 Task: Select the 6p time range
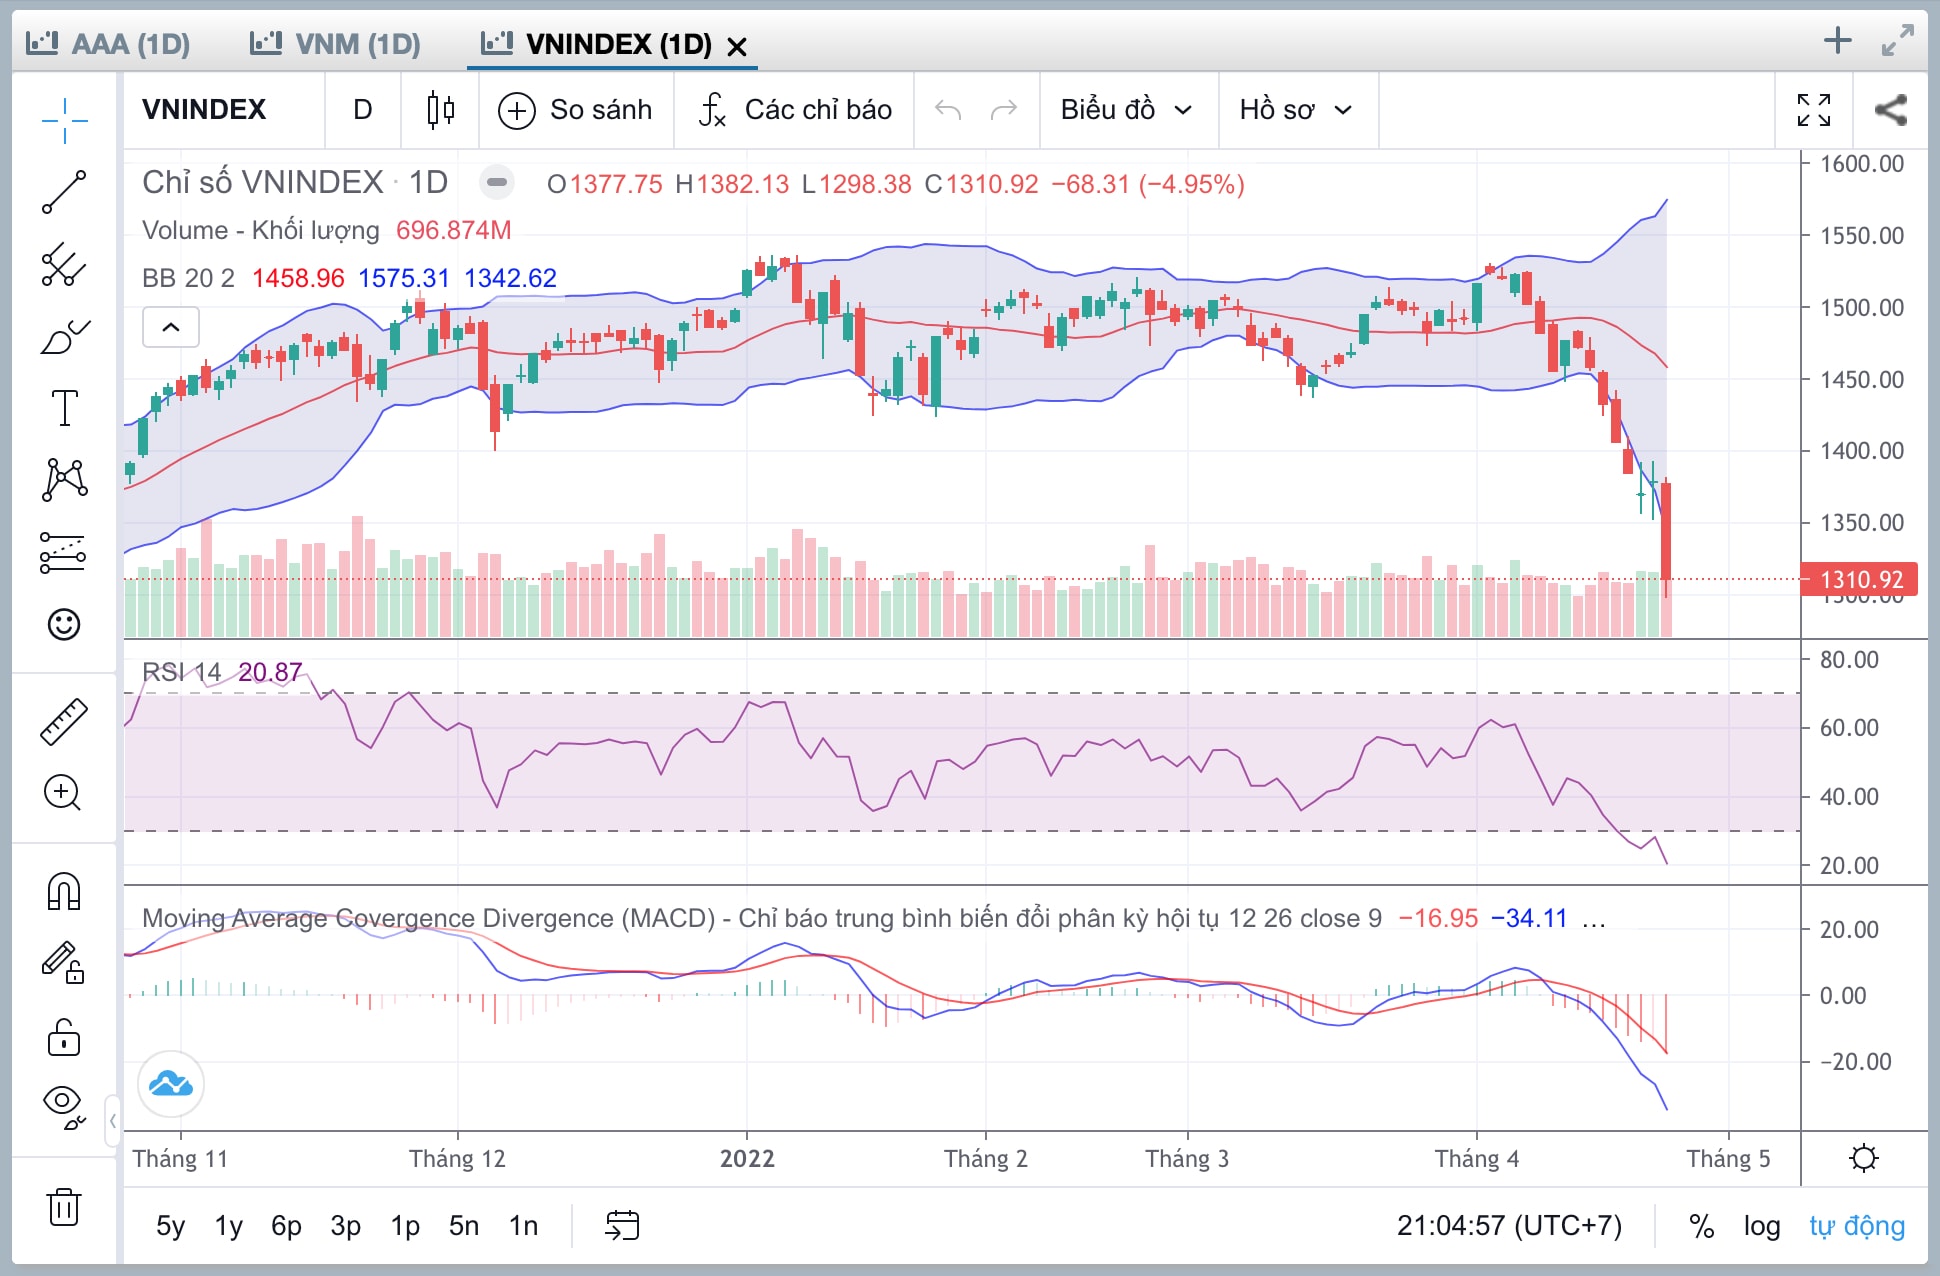(x=286, y=1225)
